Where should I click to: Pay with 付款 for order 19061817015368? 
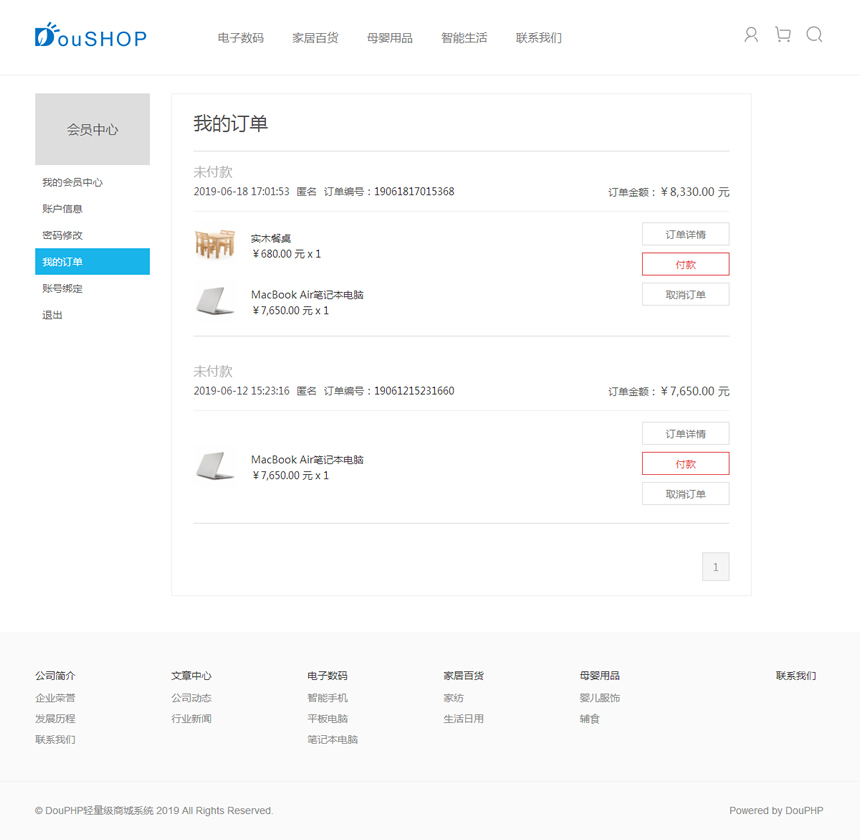point(686,264)
